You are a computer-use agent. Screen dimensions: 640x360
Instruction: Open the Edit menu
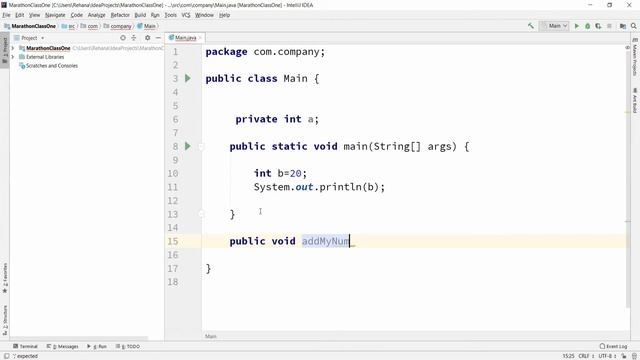point(20,15)
